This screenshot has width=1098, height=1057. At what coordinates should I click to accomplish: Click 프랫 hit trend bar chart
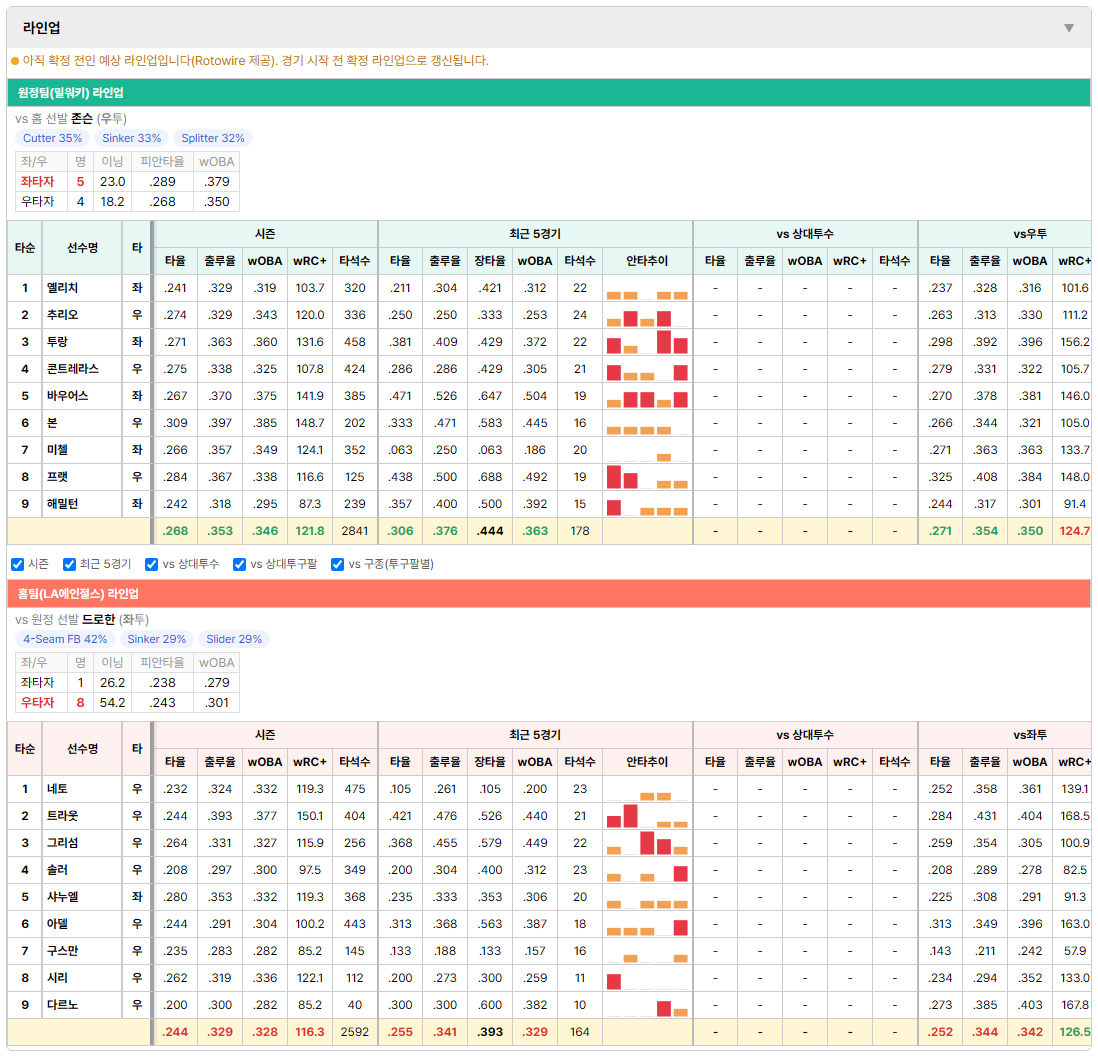tap(647, 478)
